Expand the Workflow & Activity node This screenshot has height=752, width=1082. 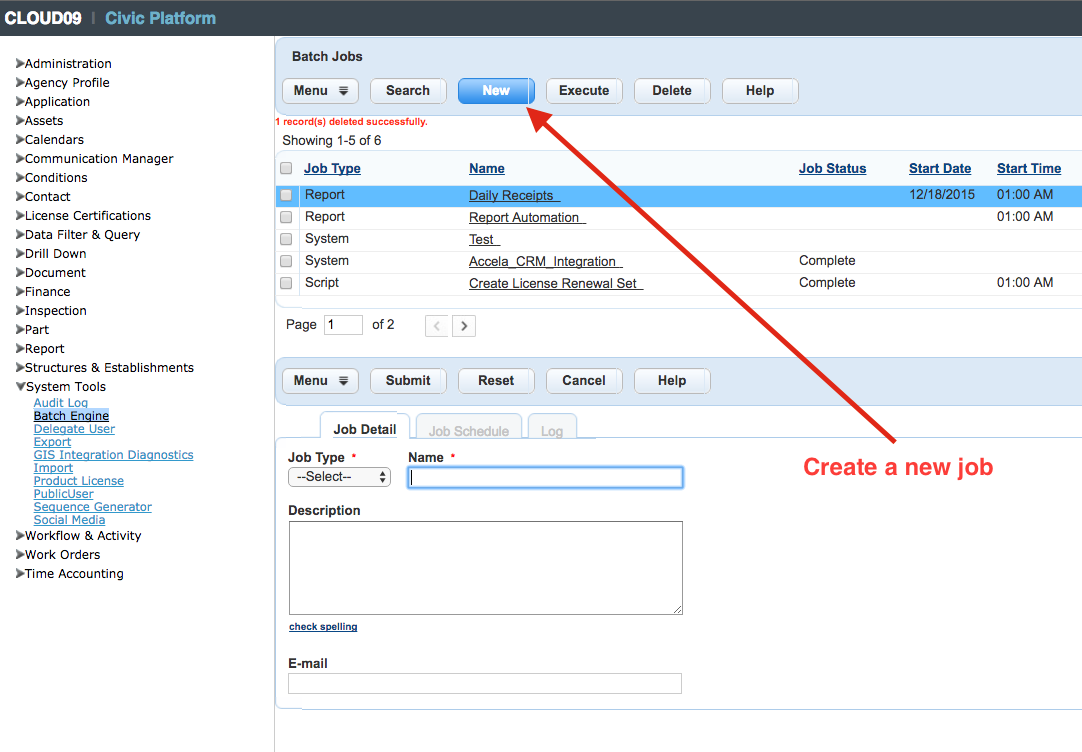[20, 536]
